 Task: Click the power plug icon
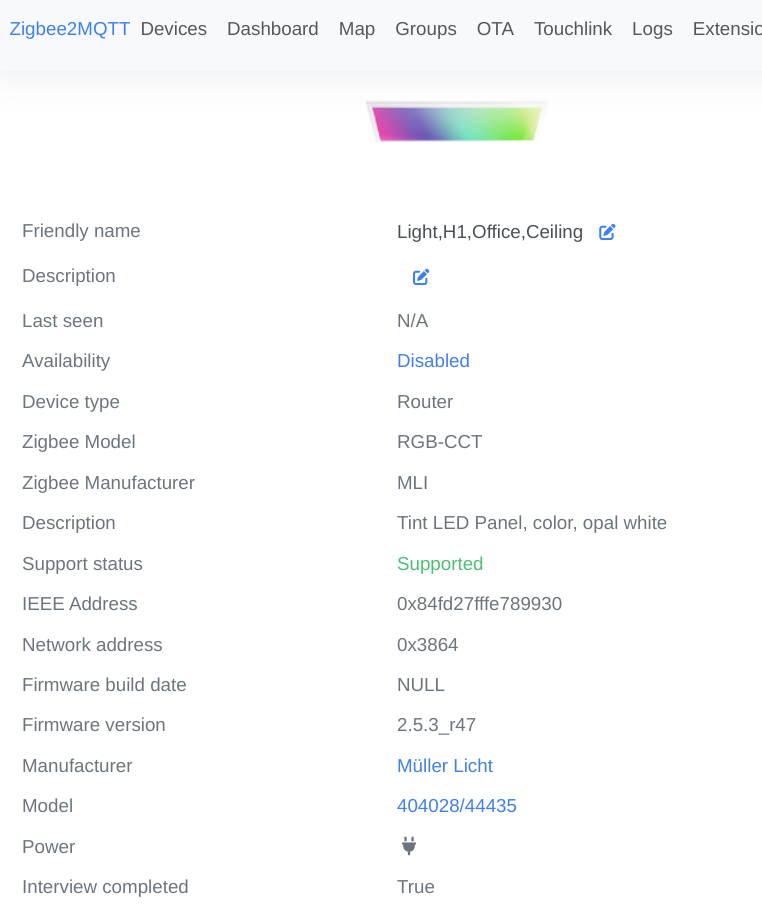click(408, 846)
